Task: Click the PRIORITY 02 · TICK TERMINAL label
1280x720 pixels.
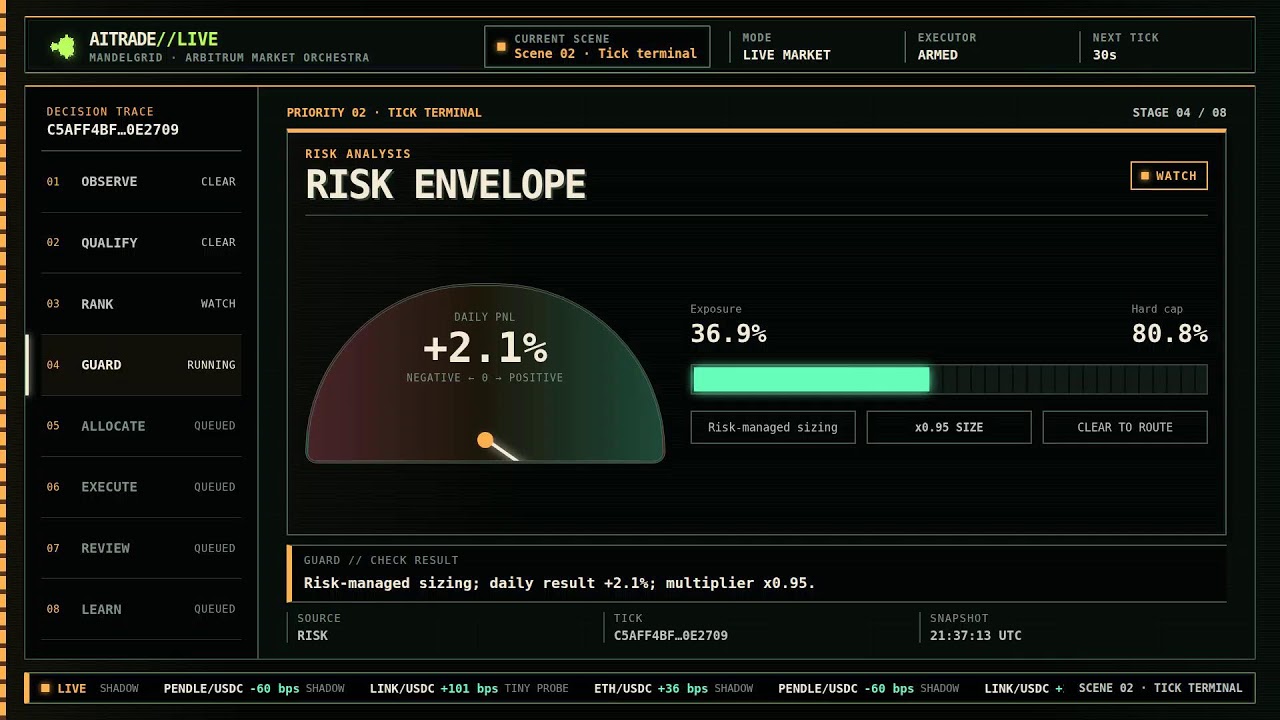Action: click(384, 113)
